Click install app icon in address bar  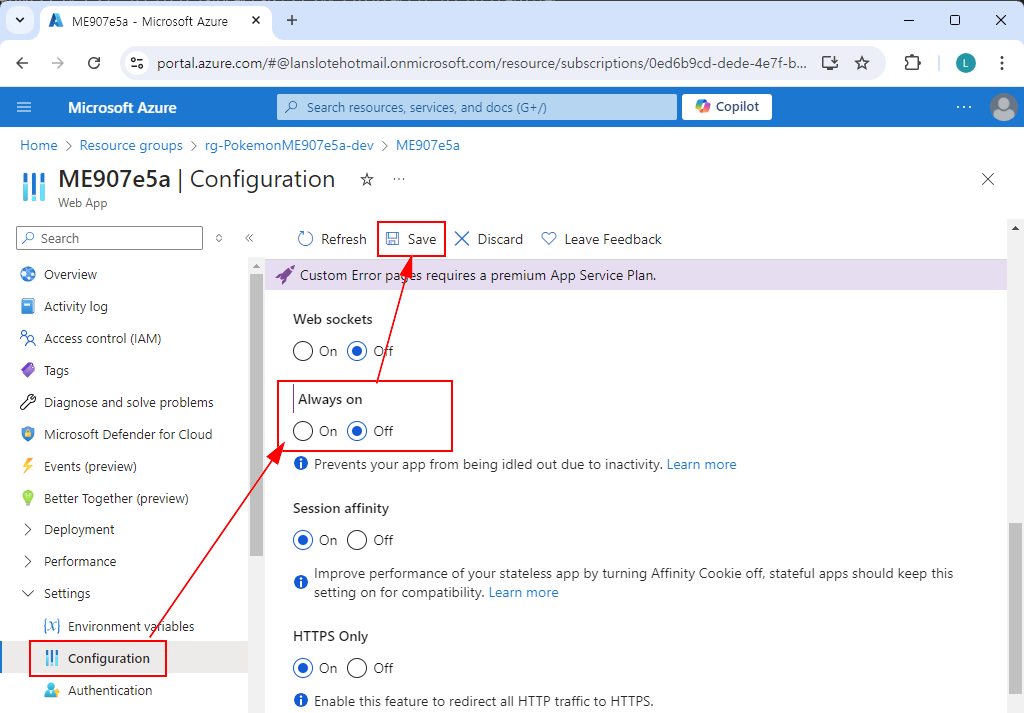pos(829,63)
